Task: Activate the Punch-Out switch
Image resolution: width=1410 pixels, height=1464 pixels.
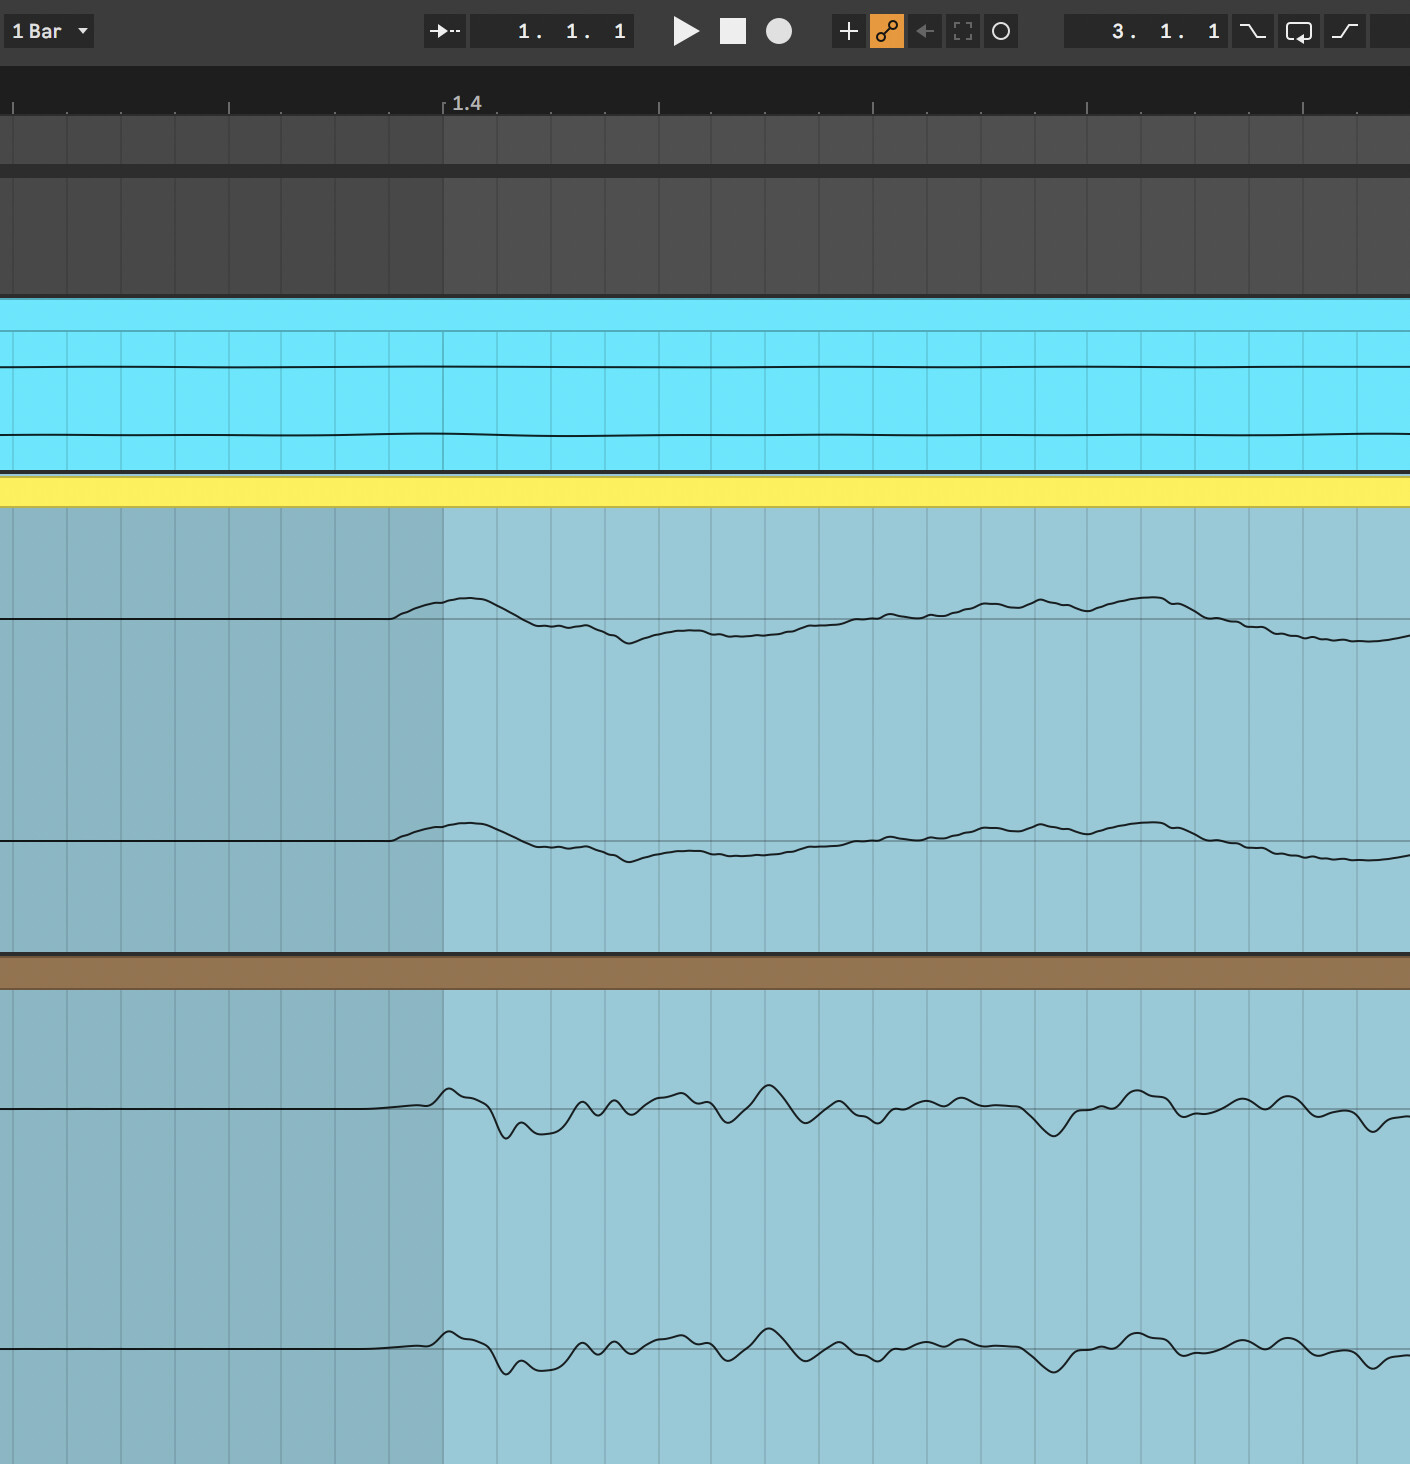Action: click(x=1345, y=31)
